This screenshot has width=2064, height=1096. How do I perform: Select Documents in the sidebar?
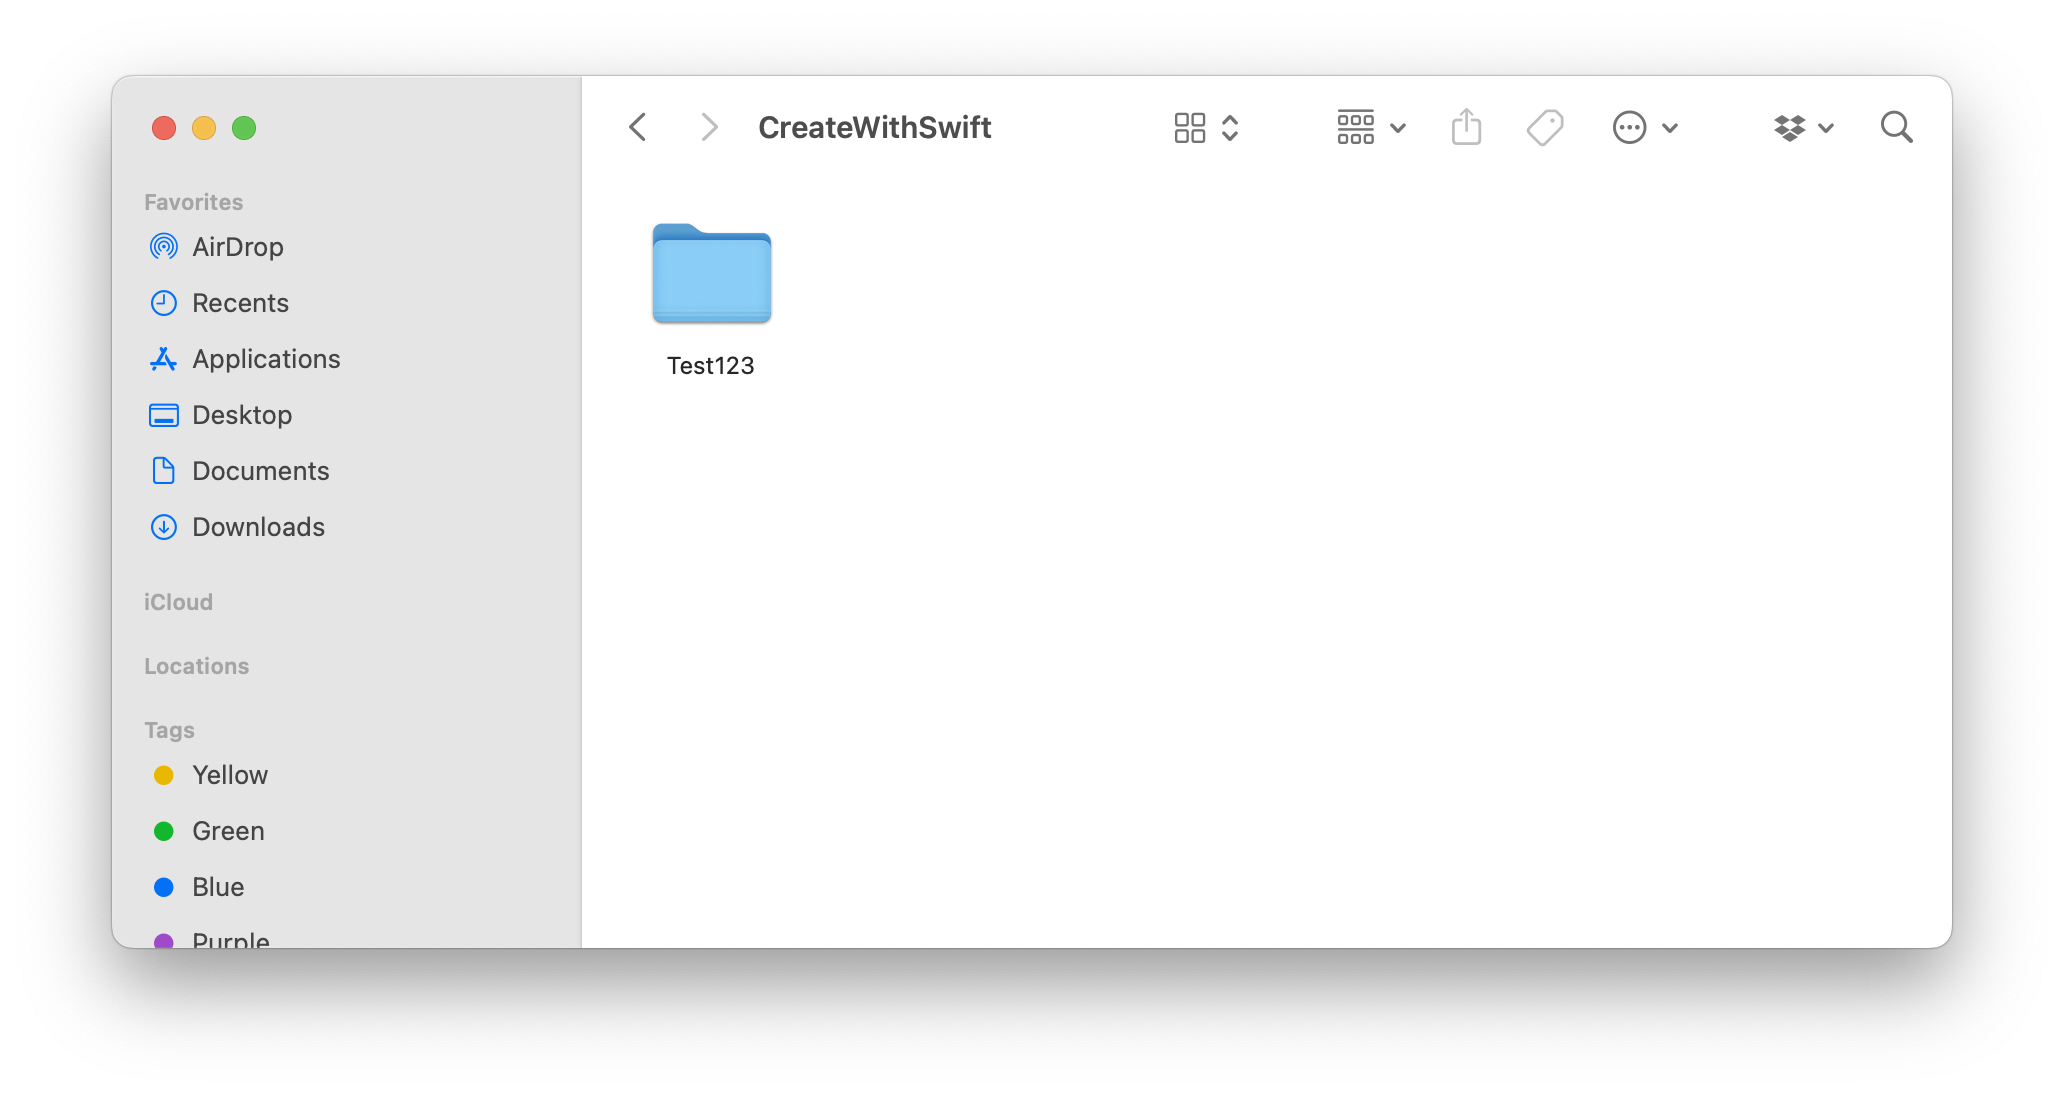point(260,471)
